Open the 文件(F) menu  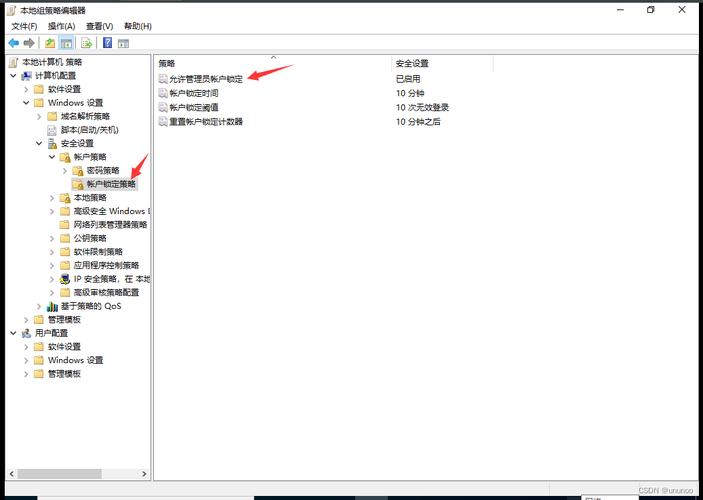coord(24,26)
